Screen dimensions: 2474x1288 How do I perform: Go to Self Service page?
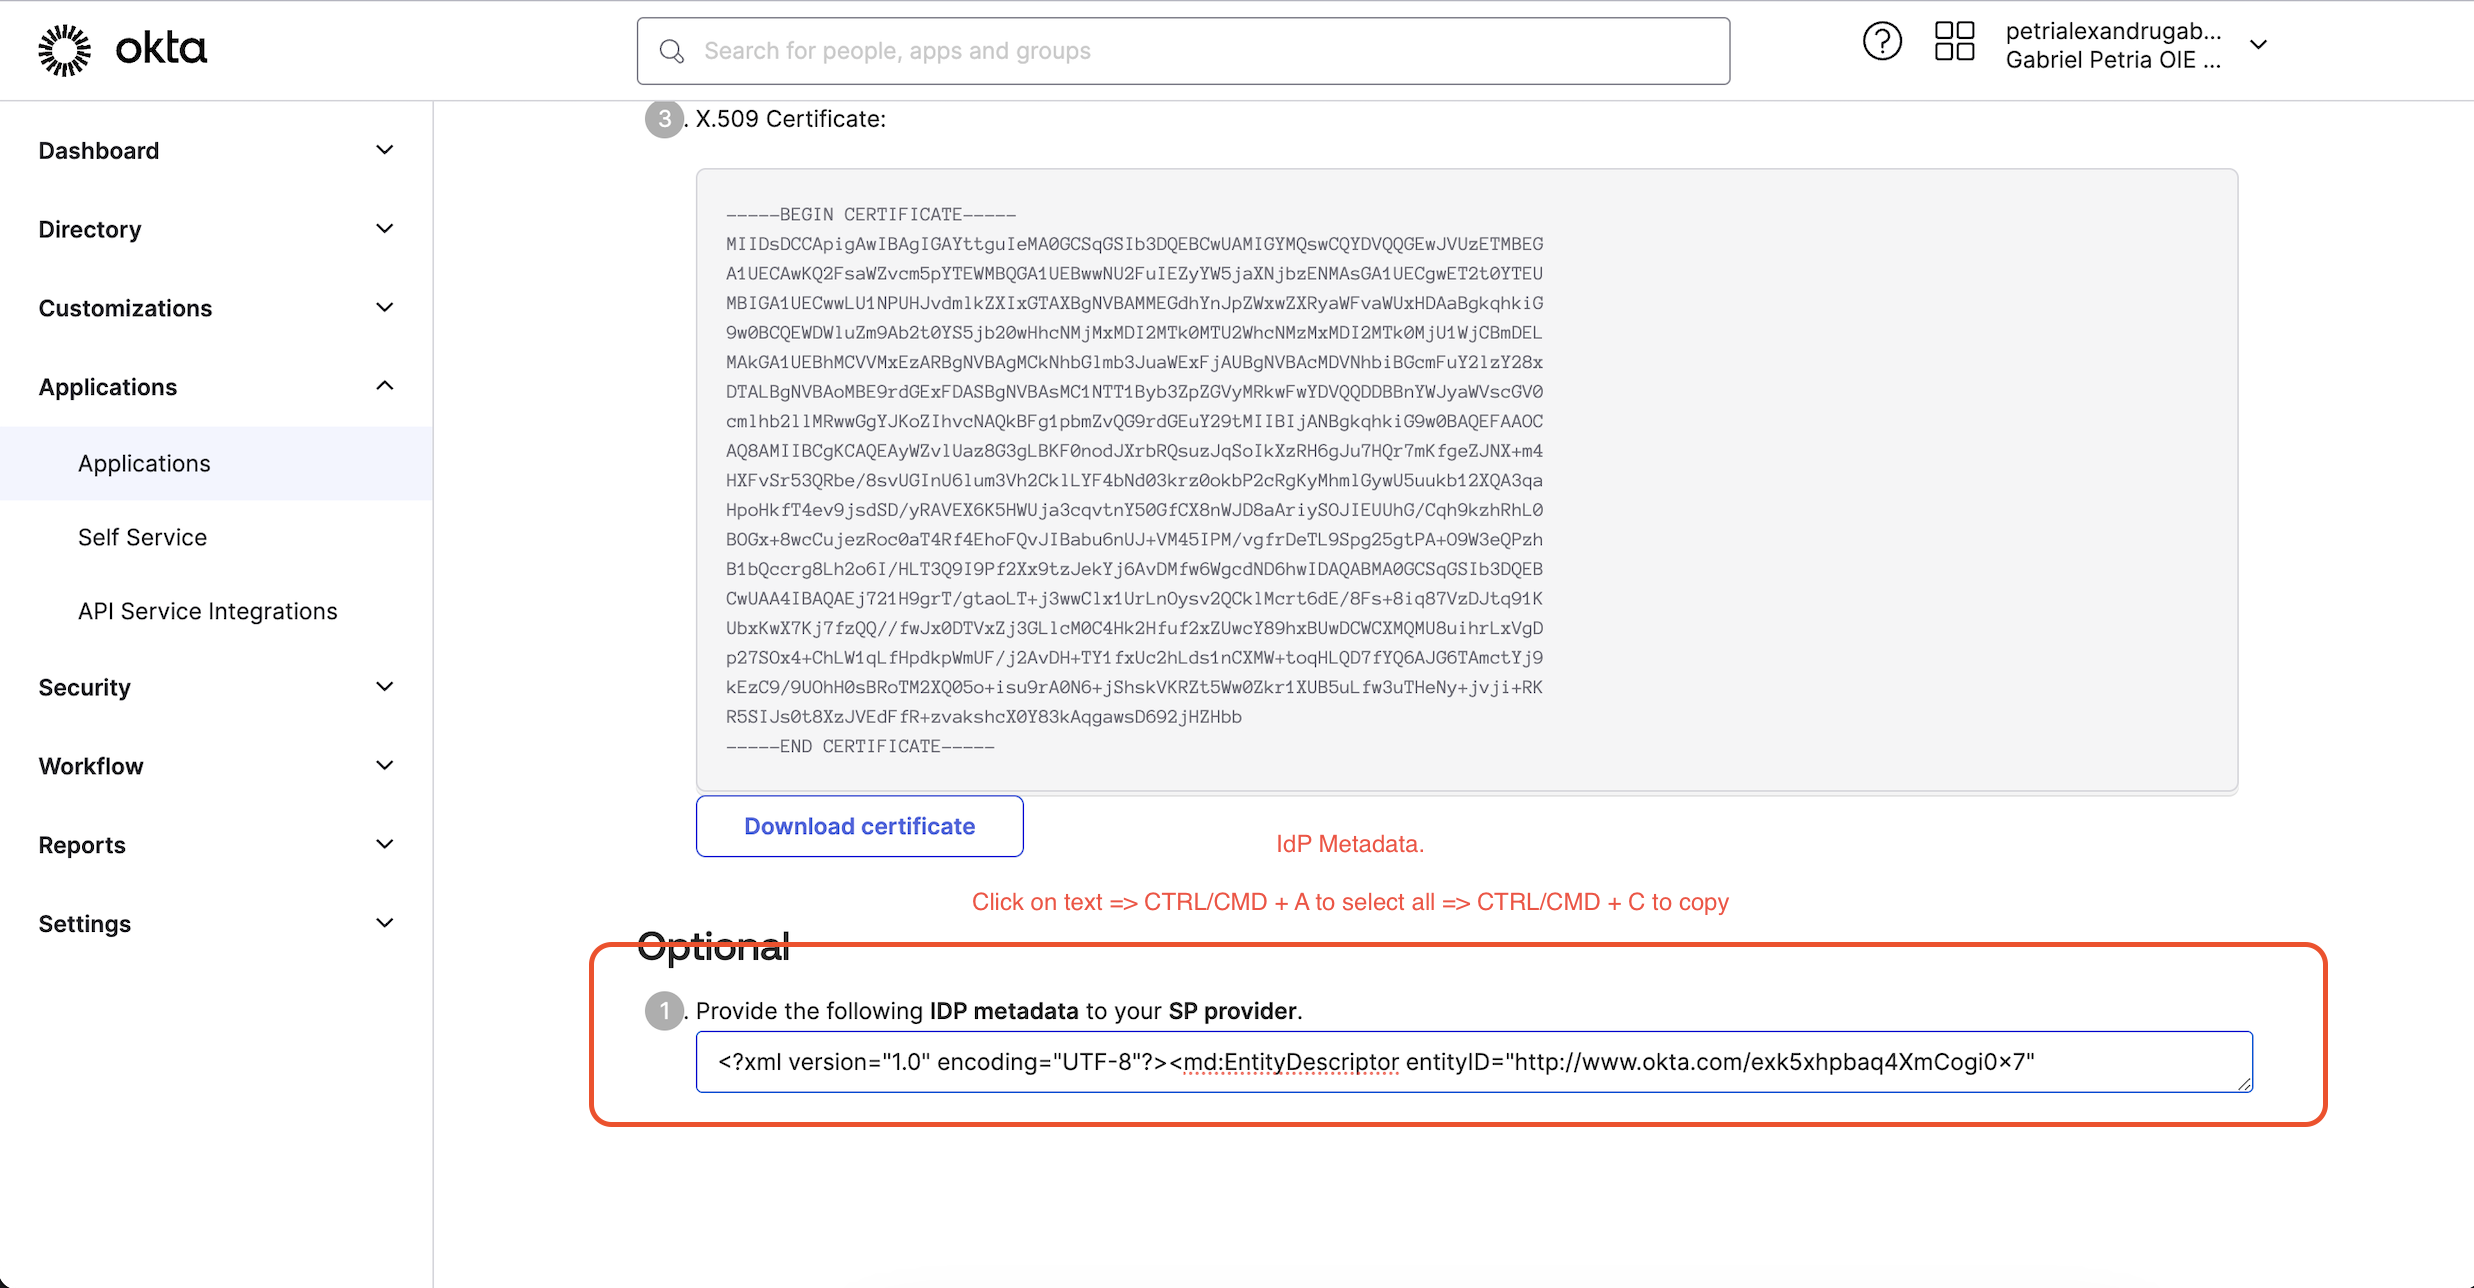(143, 538)
